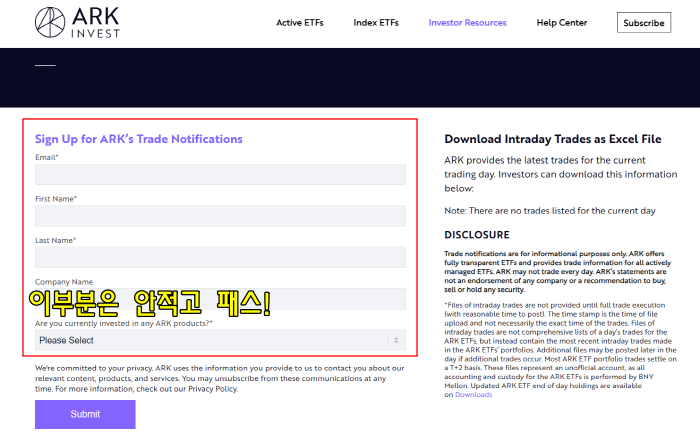Focus the Email input field
Image resolution: width=700 pixels, height=435 pixels.
pos(220,174)
